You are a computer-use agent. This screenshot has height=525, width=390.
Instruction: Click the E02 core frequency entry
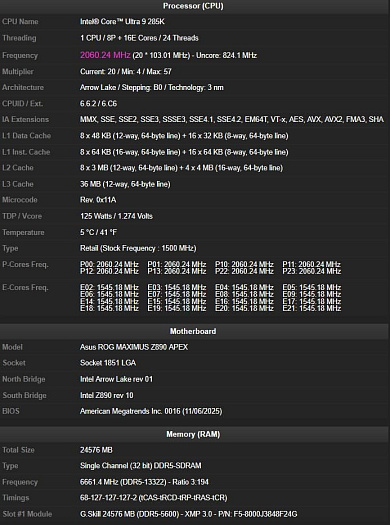(x=109, y=287)
